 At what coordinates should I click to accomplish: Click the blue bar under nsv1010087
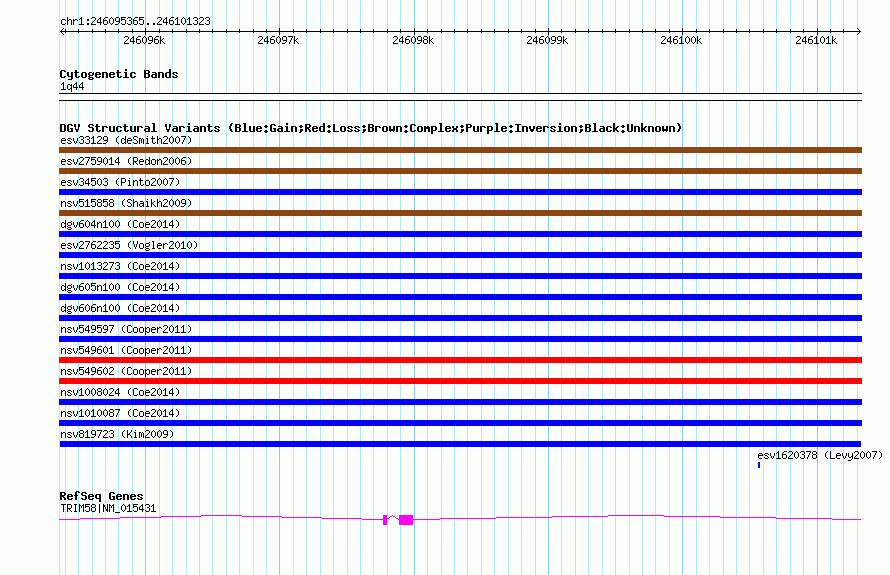point(460,423)
